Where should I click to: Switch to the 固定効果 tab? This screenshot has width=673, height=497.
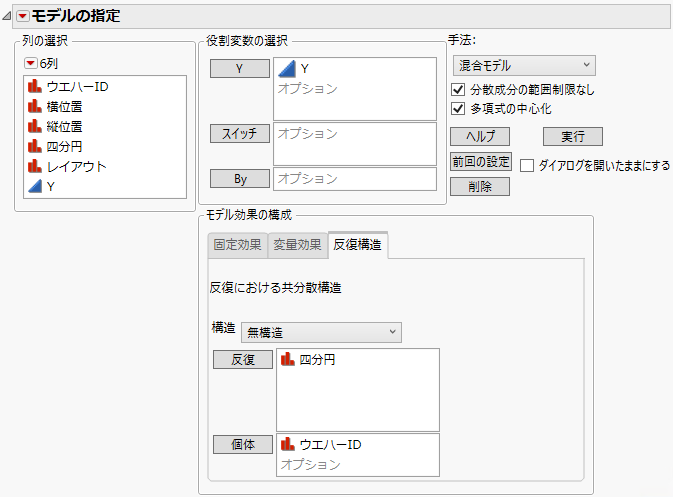tap(238, 245)
